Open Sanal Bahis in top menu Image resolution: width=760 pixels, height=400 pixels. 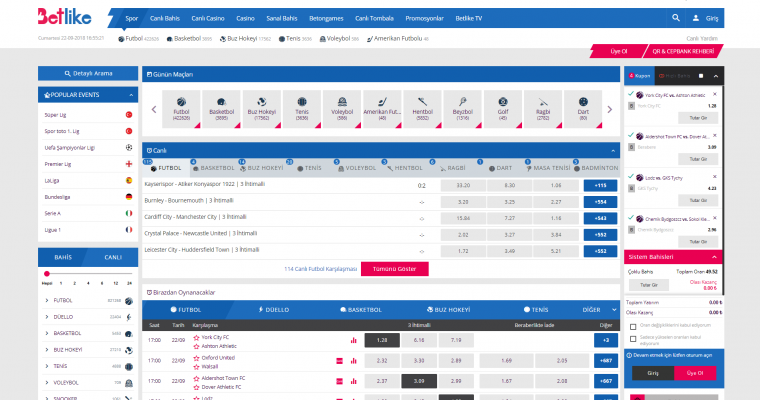(x=282, y=18)
